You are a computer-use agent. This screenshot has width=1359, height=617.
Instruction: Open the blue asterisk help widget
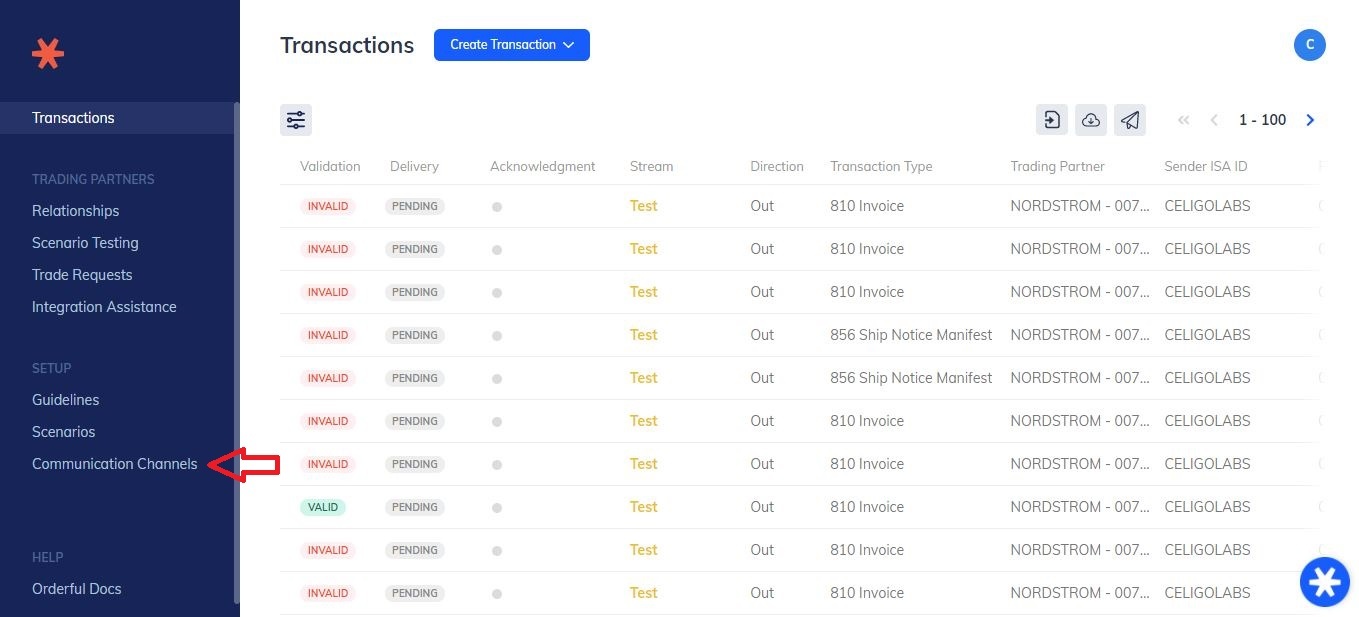[x=1325, y=582]
